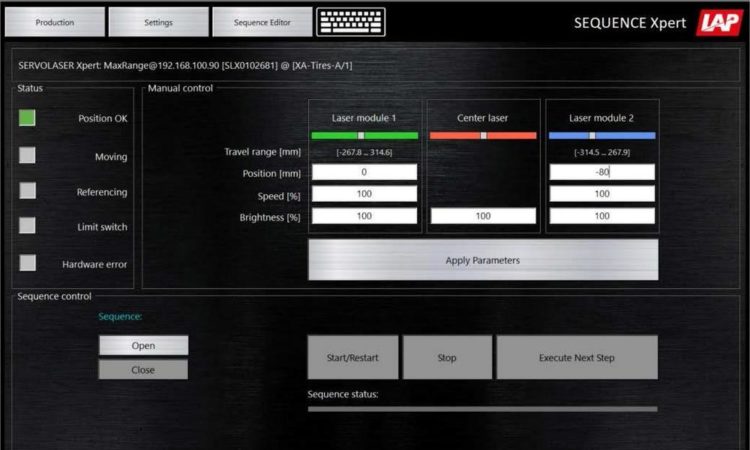Stop the running sequence
The height and width of the screenshot is (450, 750).
click(x=447, y=357)
